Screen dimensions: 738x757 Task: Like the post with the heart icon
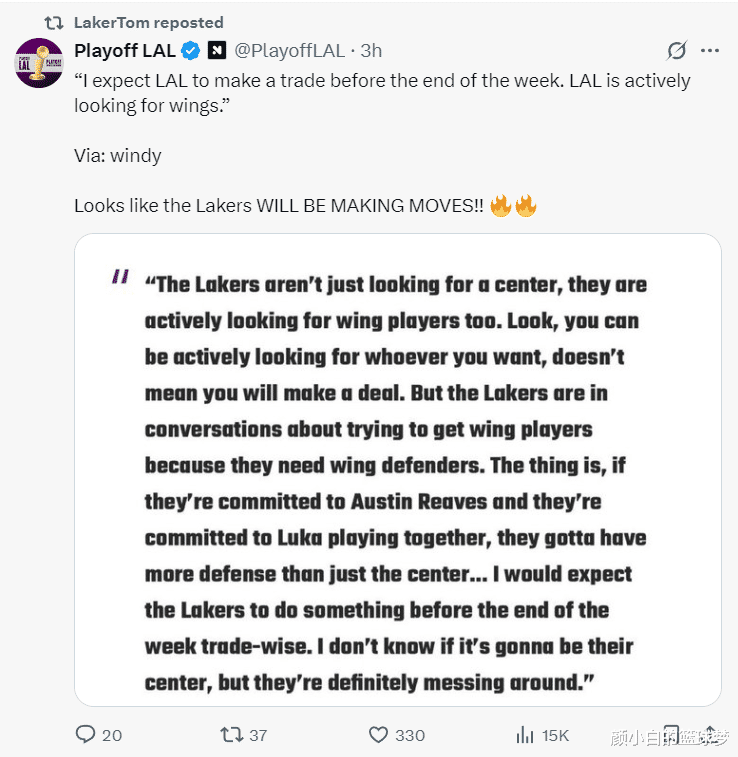(x=378, y=735)
